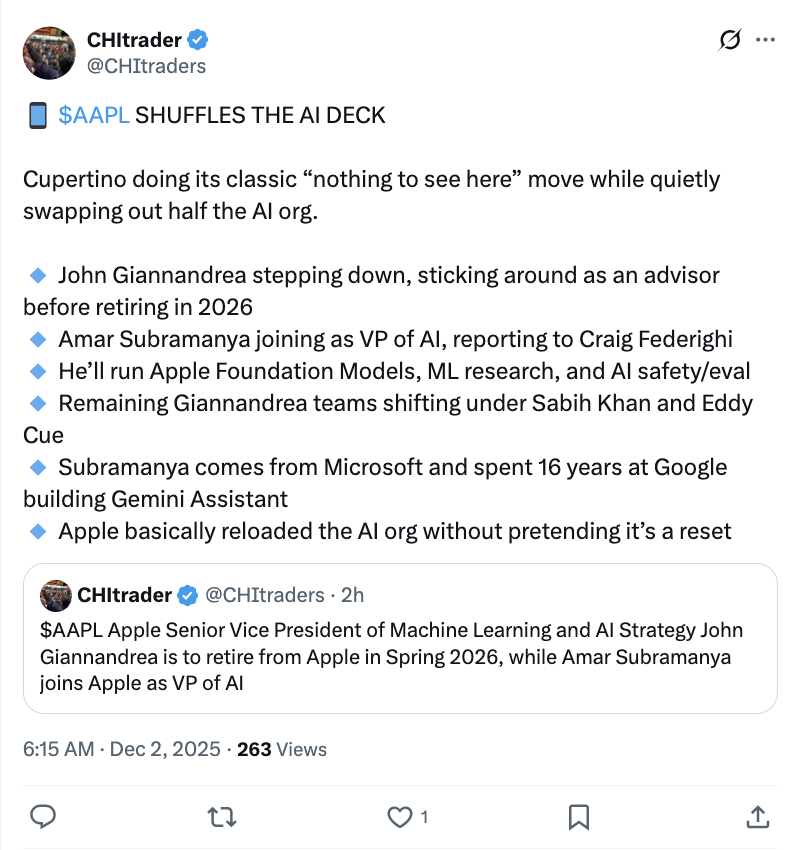Open the three-dot more options menu
Image resolution: width=796 pixels, height=850 pixels.
click(766, 39)
